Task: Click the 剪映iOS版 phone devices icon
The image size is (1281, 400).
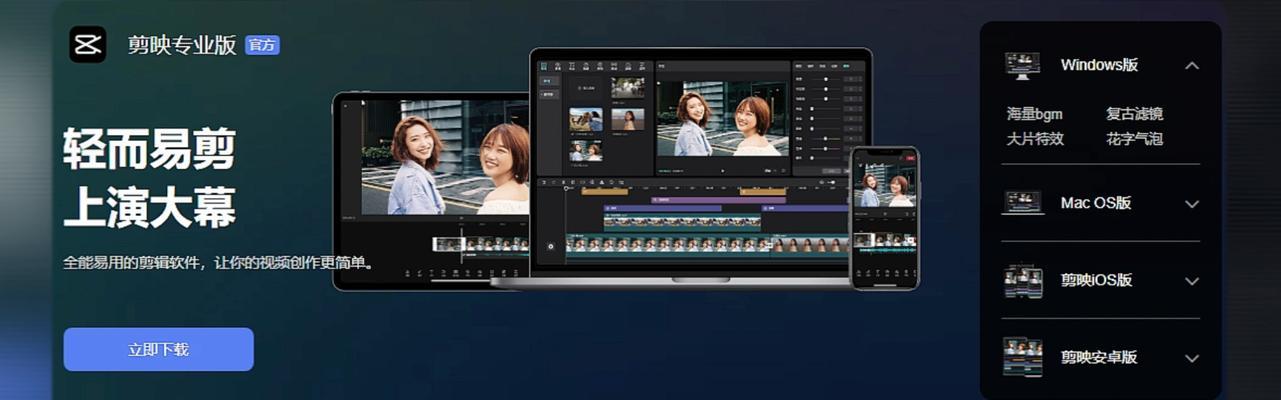Action: point(1022,281)
